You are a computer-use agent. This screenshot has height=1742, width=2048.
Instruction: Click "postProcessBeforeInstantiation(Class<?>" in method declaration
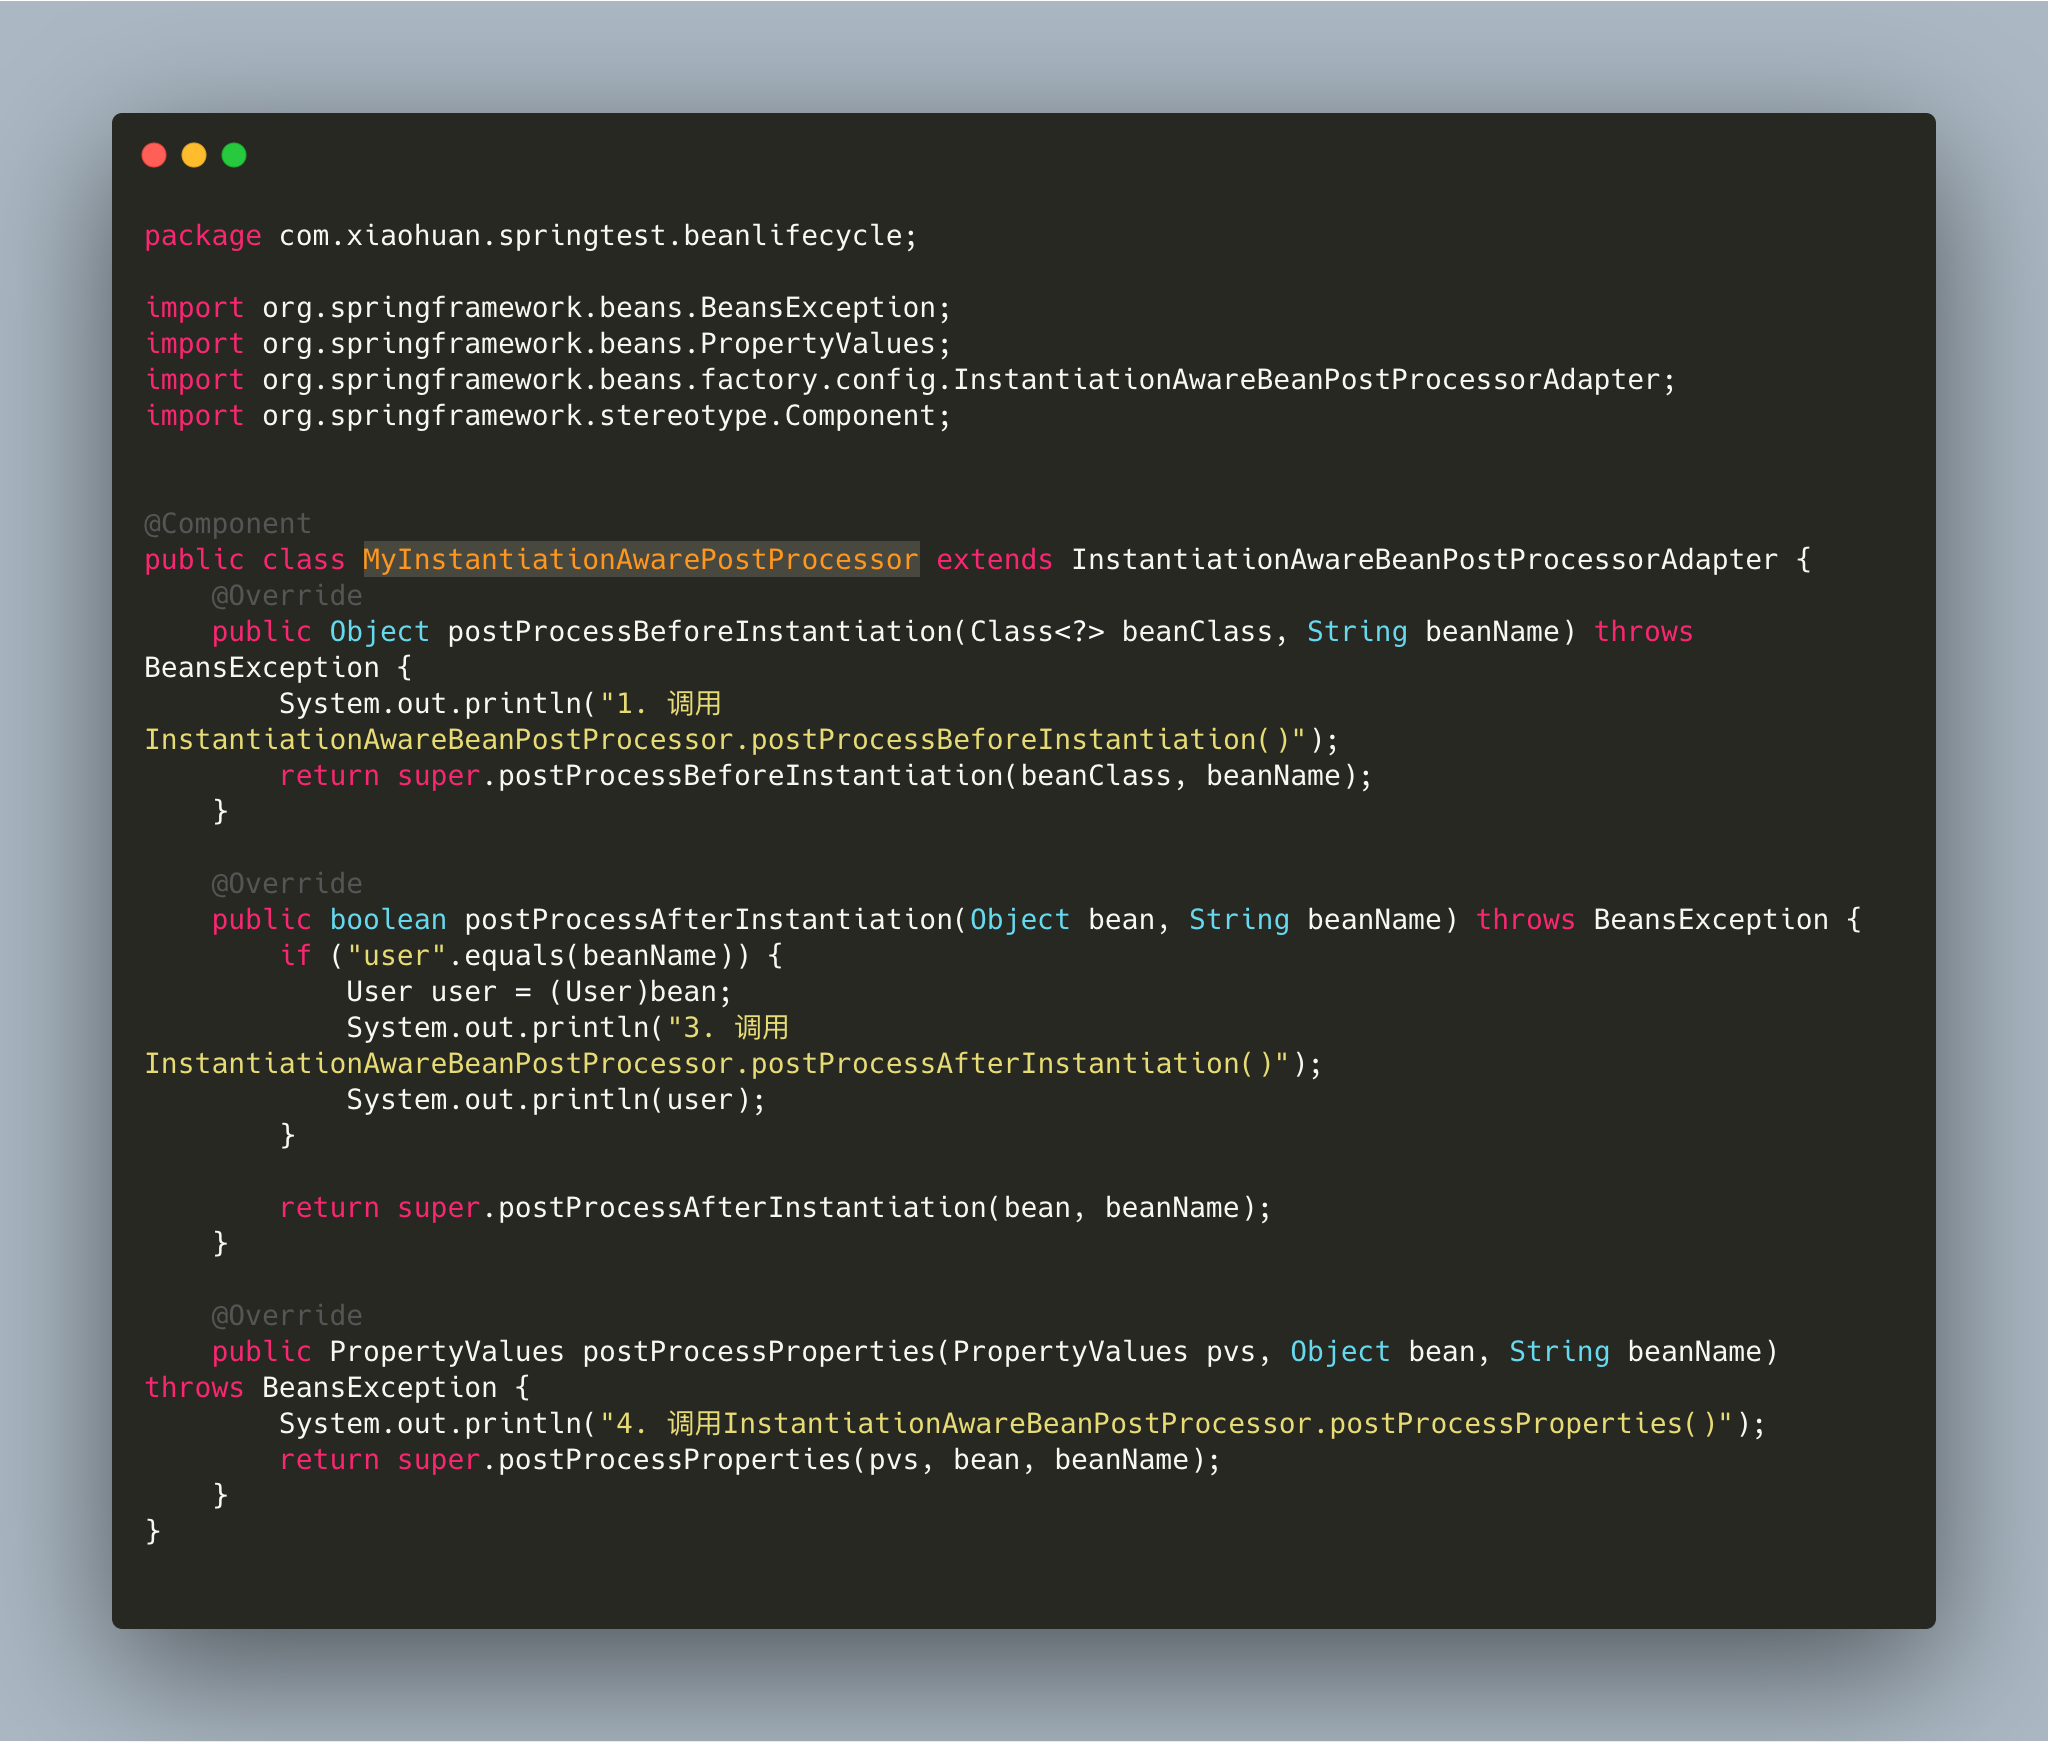tap(776, 632)
